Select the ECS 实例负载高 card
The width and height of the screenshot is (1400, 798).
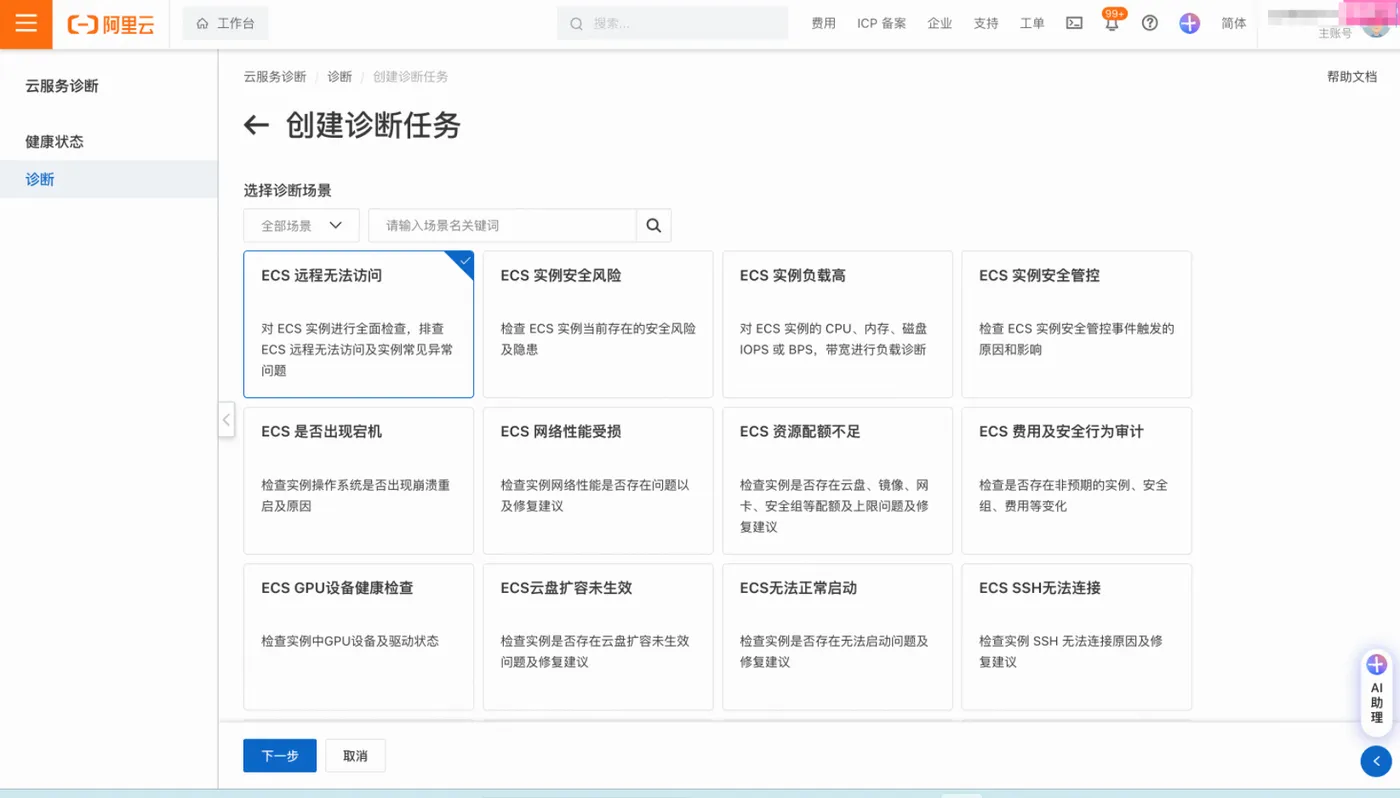coord(837,324)
